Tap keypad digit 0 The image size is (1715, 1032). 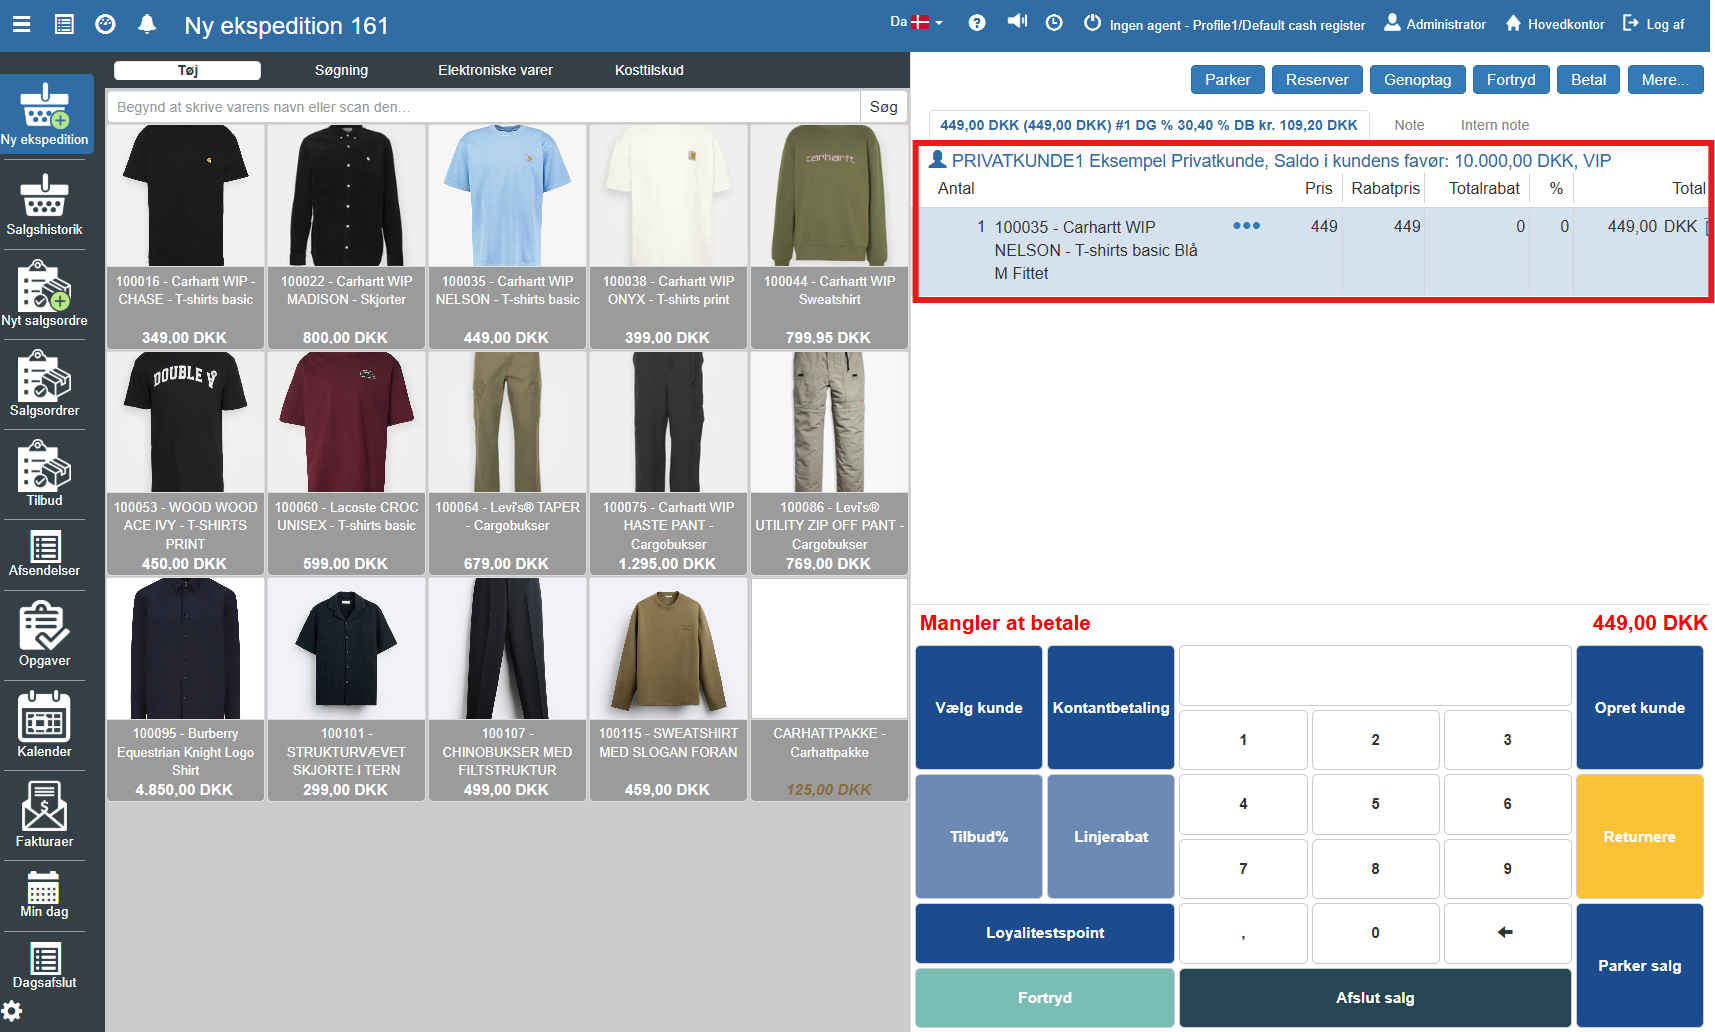coord(1375,933)
